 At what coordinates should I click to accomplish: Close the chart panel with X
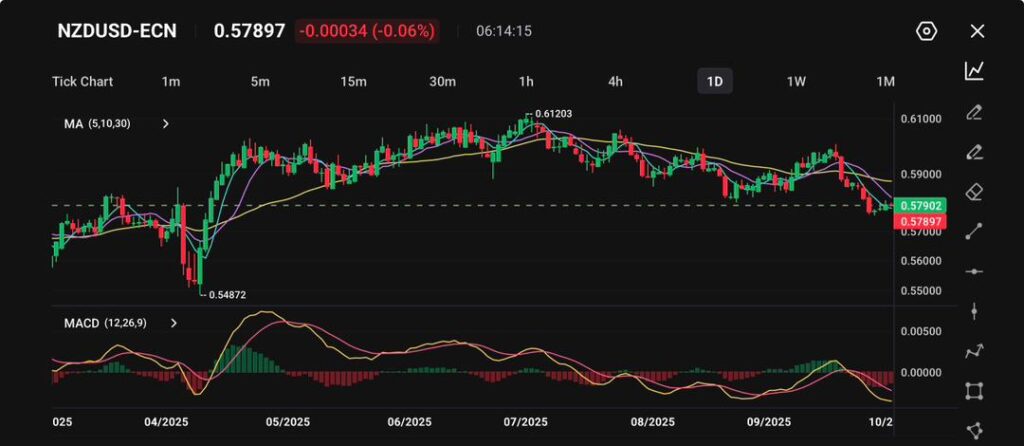click(977, 31)
